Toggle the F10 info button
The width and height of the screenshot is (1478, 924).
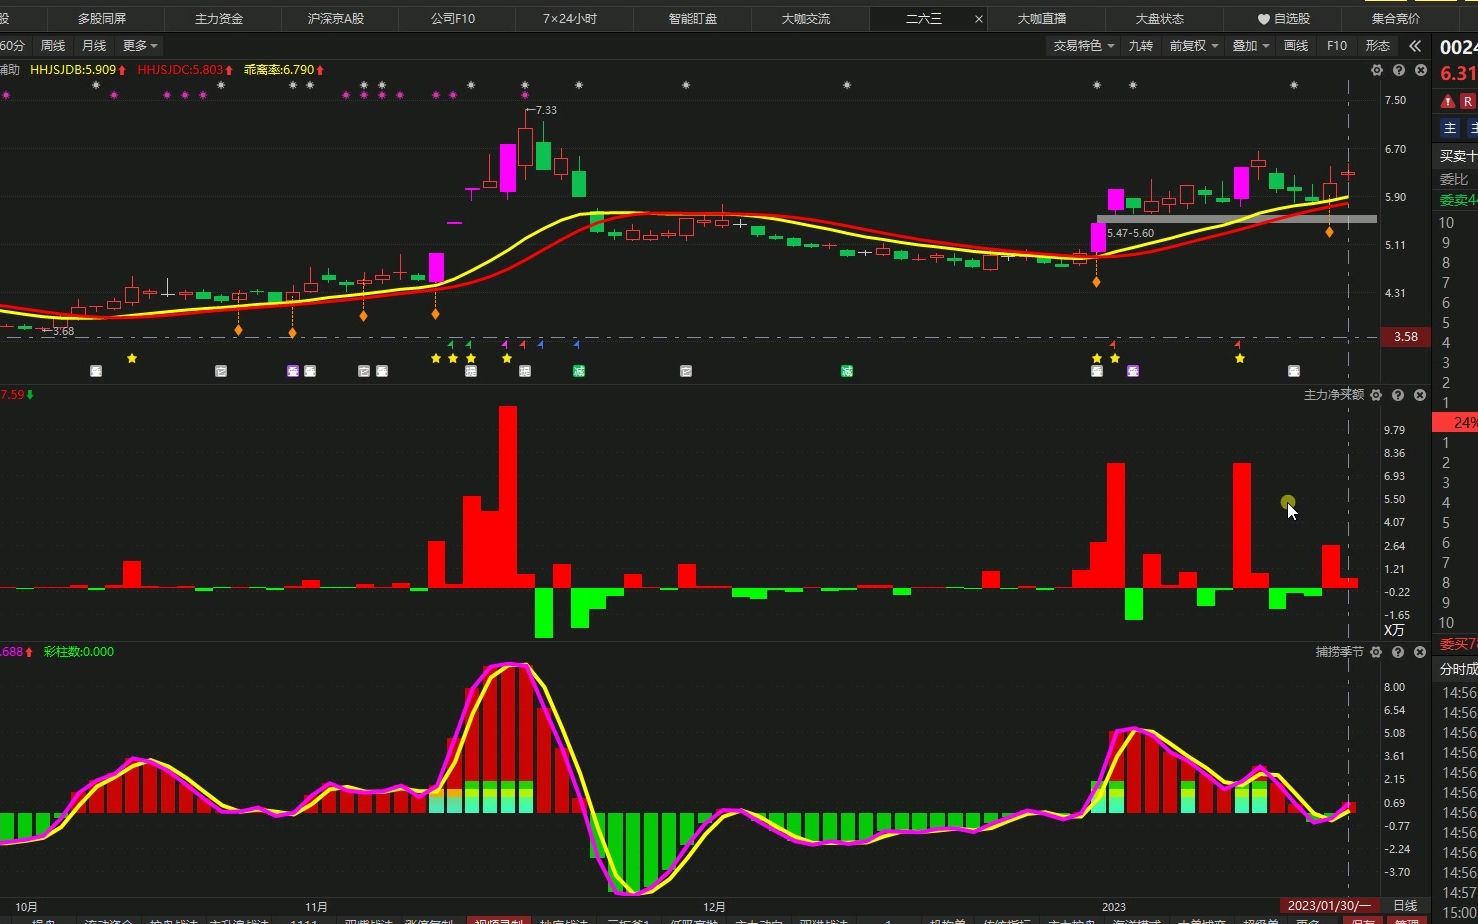1337,46
